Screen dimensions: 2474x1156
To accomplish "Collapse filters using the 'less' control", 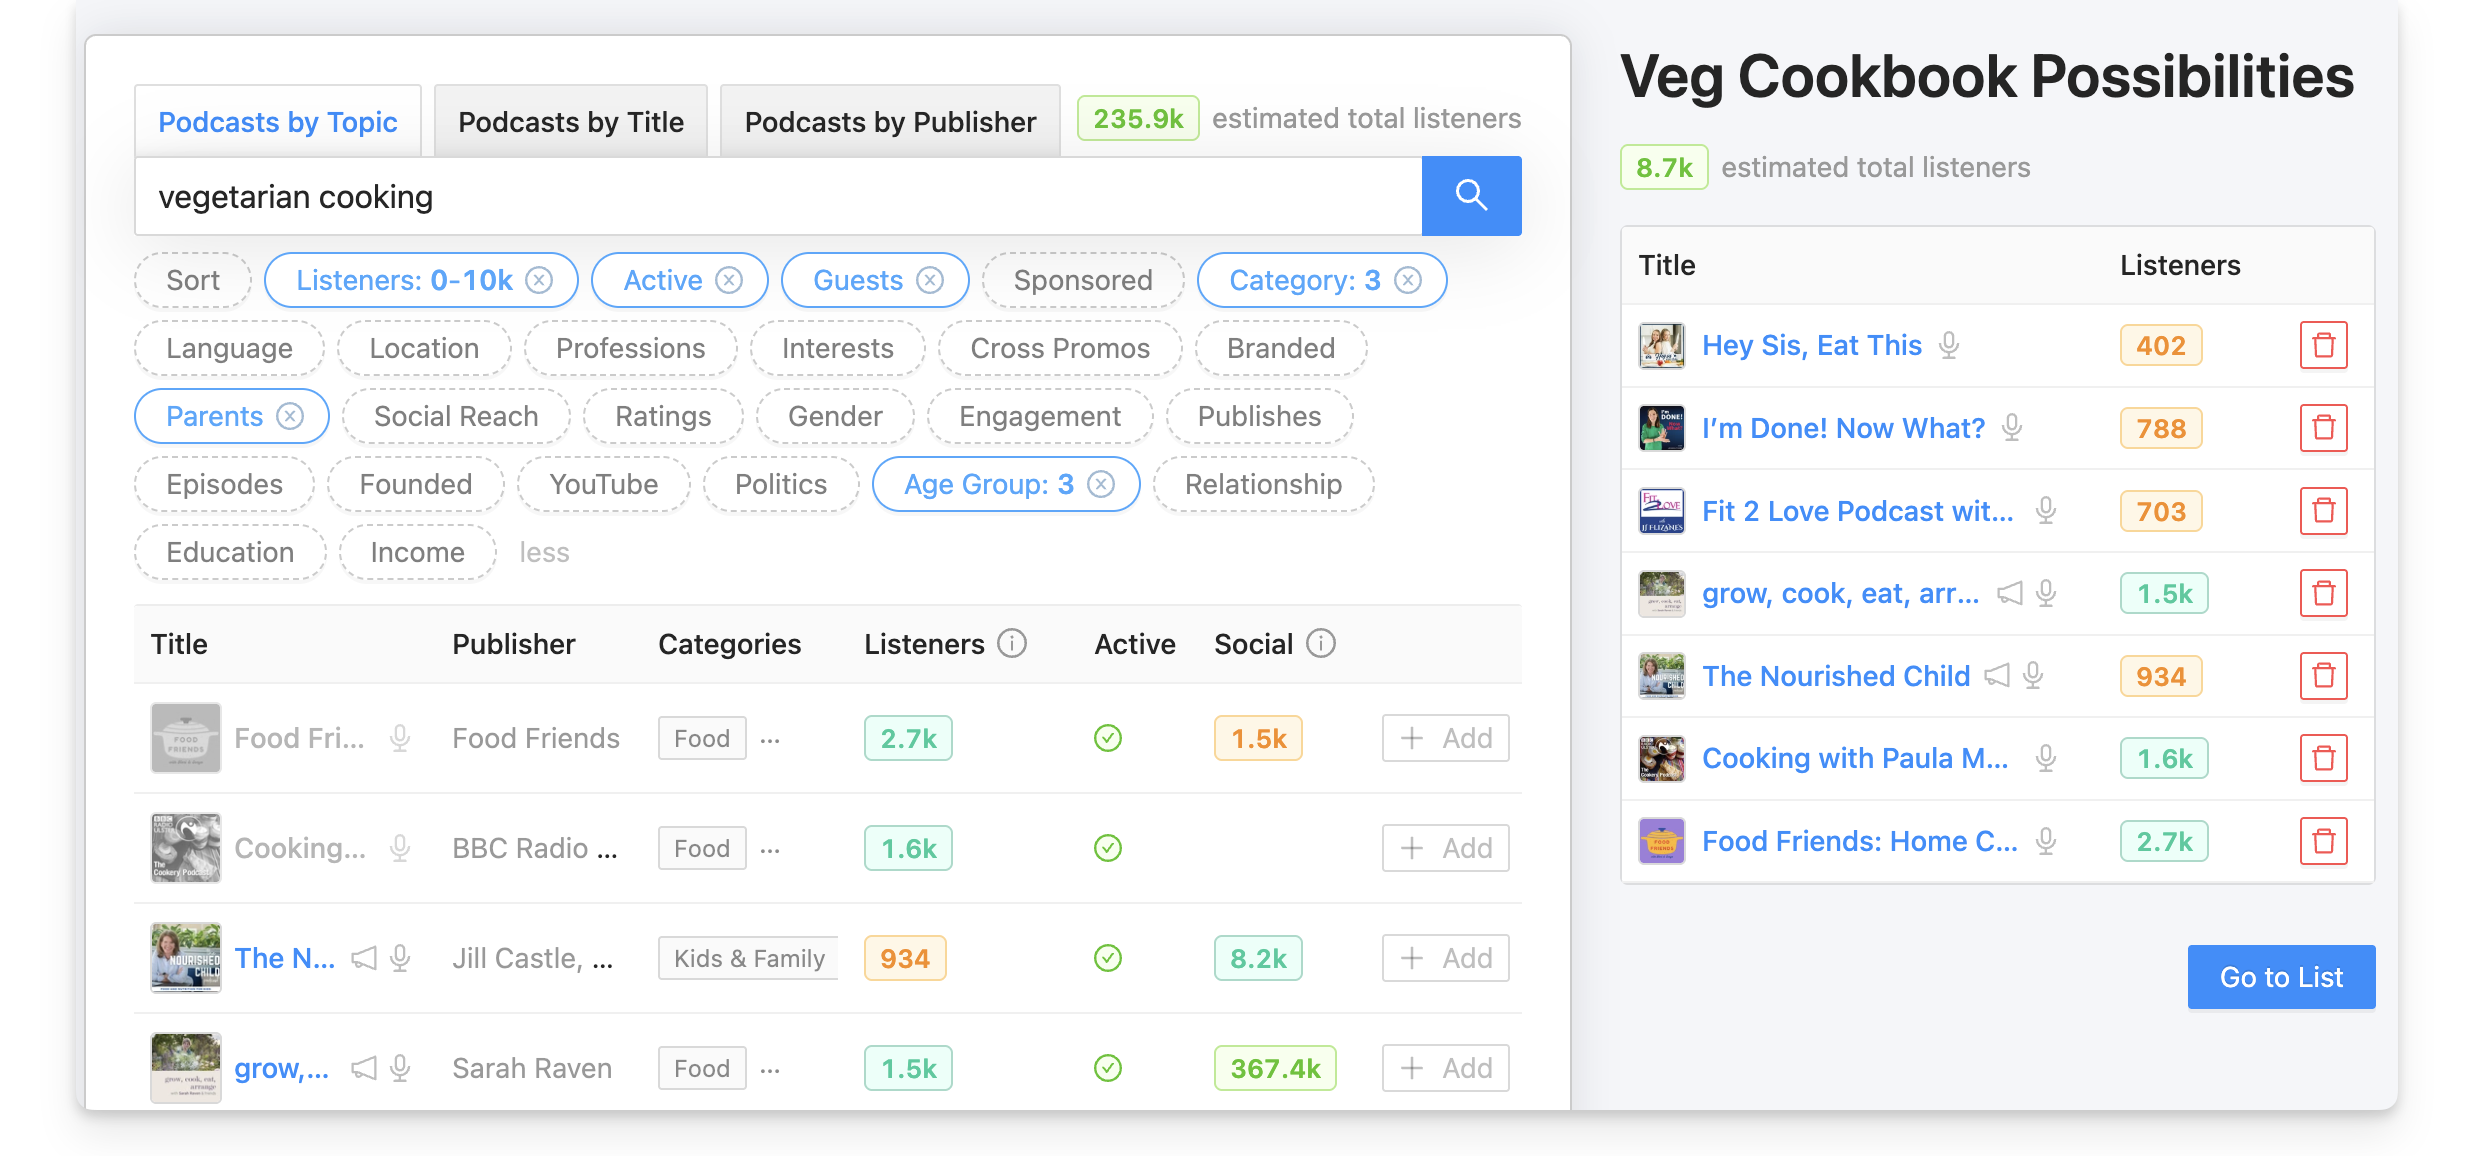I will pos(544,551).
